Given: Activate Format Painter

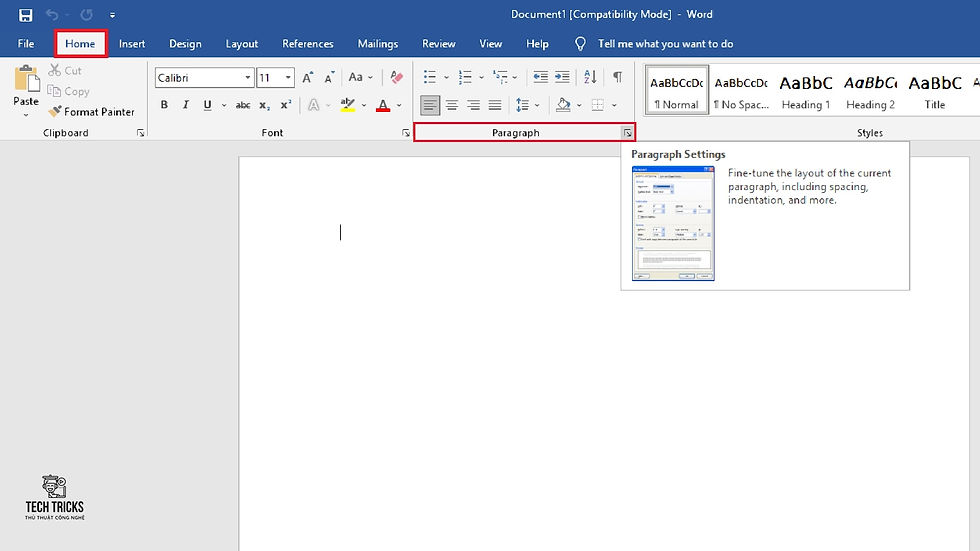Looking at the screenshot, I should [91, 112].
